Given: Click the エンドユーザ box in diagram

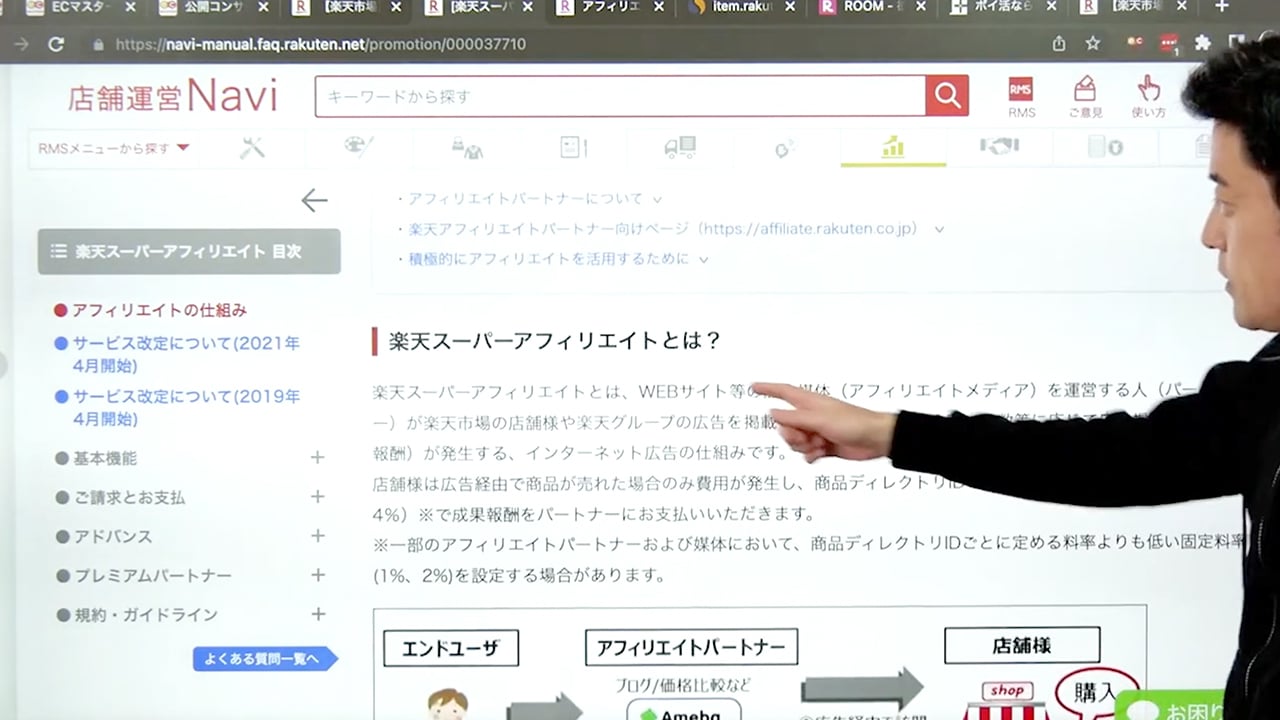Looking at the screenshot, I should pos(451,647).
